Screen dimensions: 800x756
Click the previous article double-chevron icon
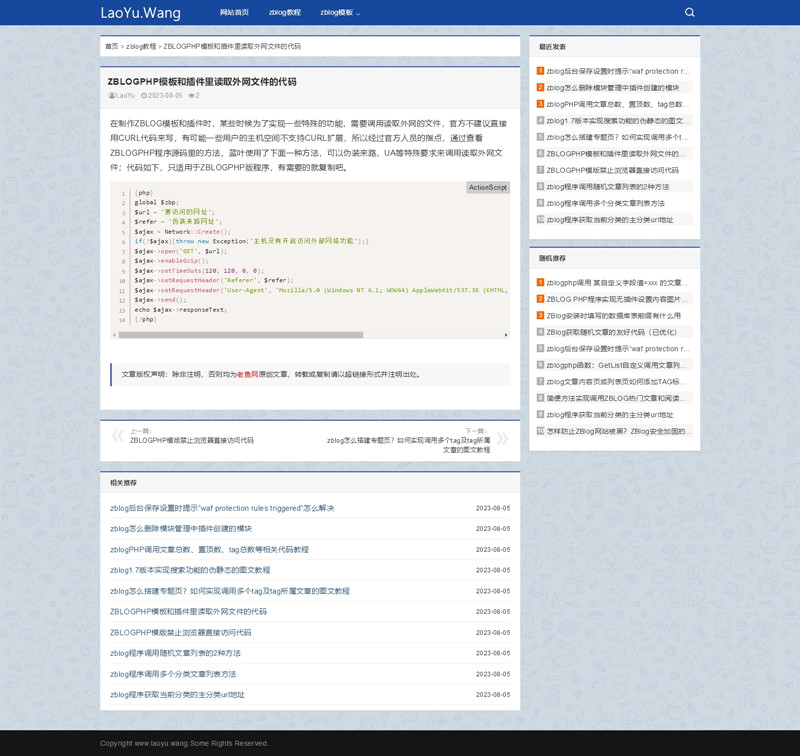(x=117, y=436)
